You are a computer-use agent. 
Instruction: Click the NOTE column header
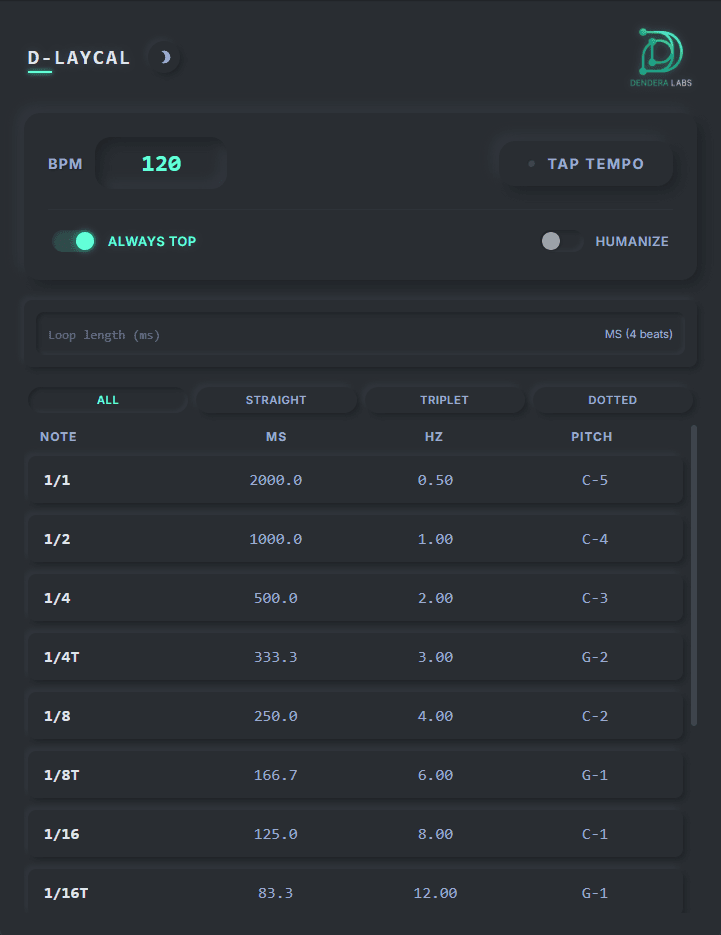[x=58, y=436]
